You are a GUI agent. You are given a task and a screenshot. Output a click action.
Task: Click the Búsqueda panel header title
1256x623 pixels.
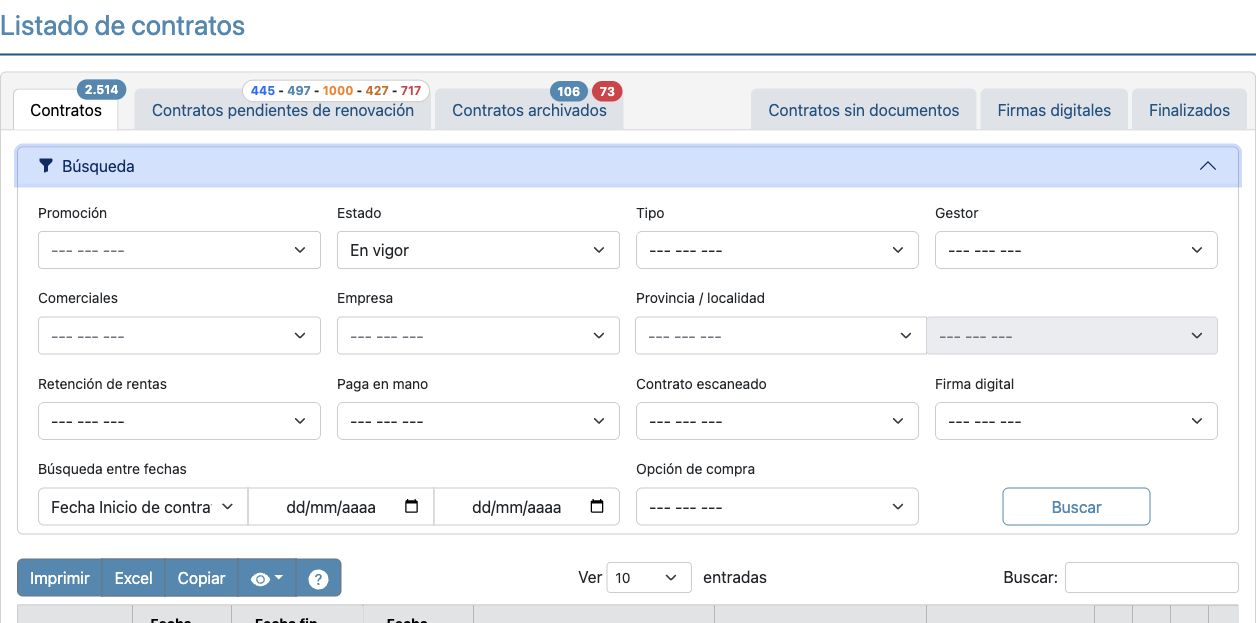pyautogui.click(x=98, y=166)
